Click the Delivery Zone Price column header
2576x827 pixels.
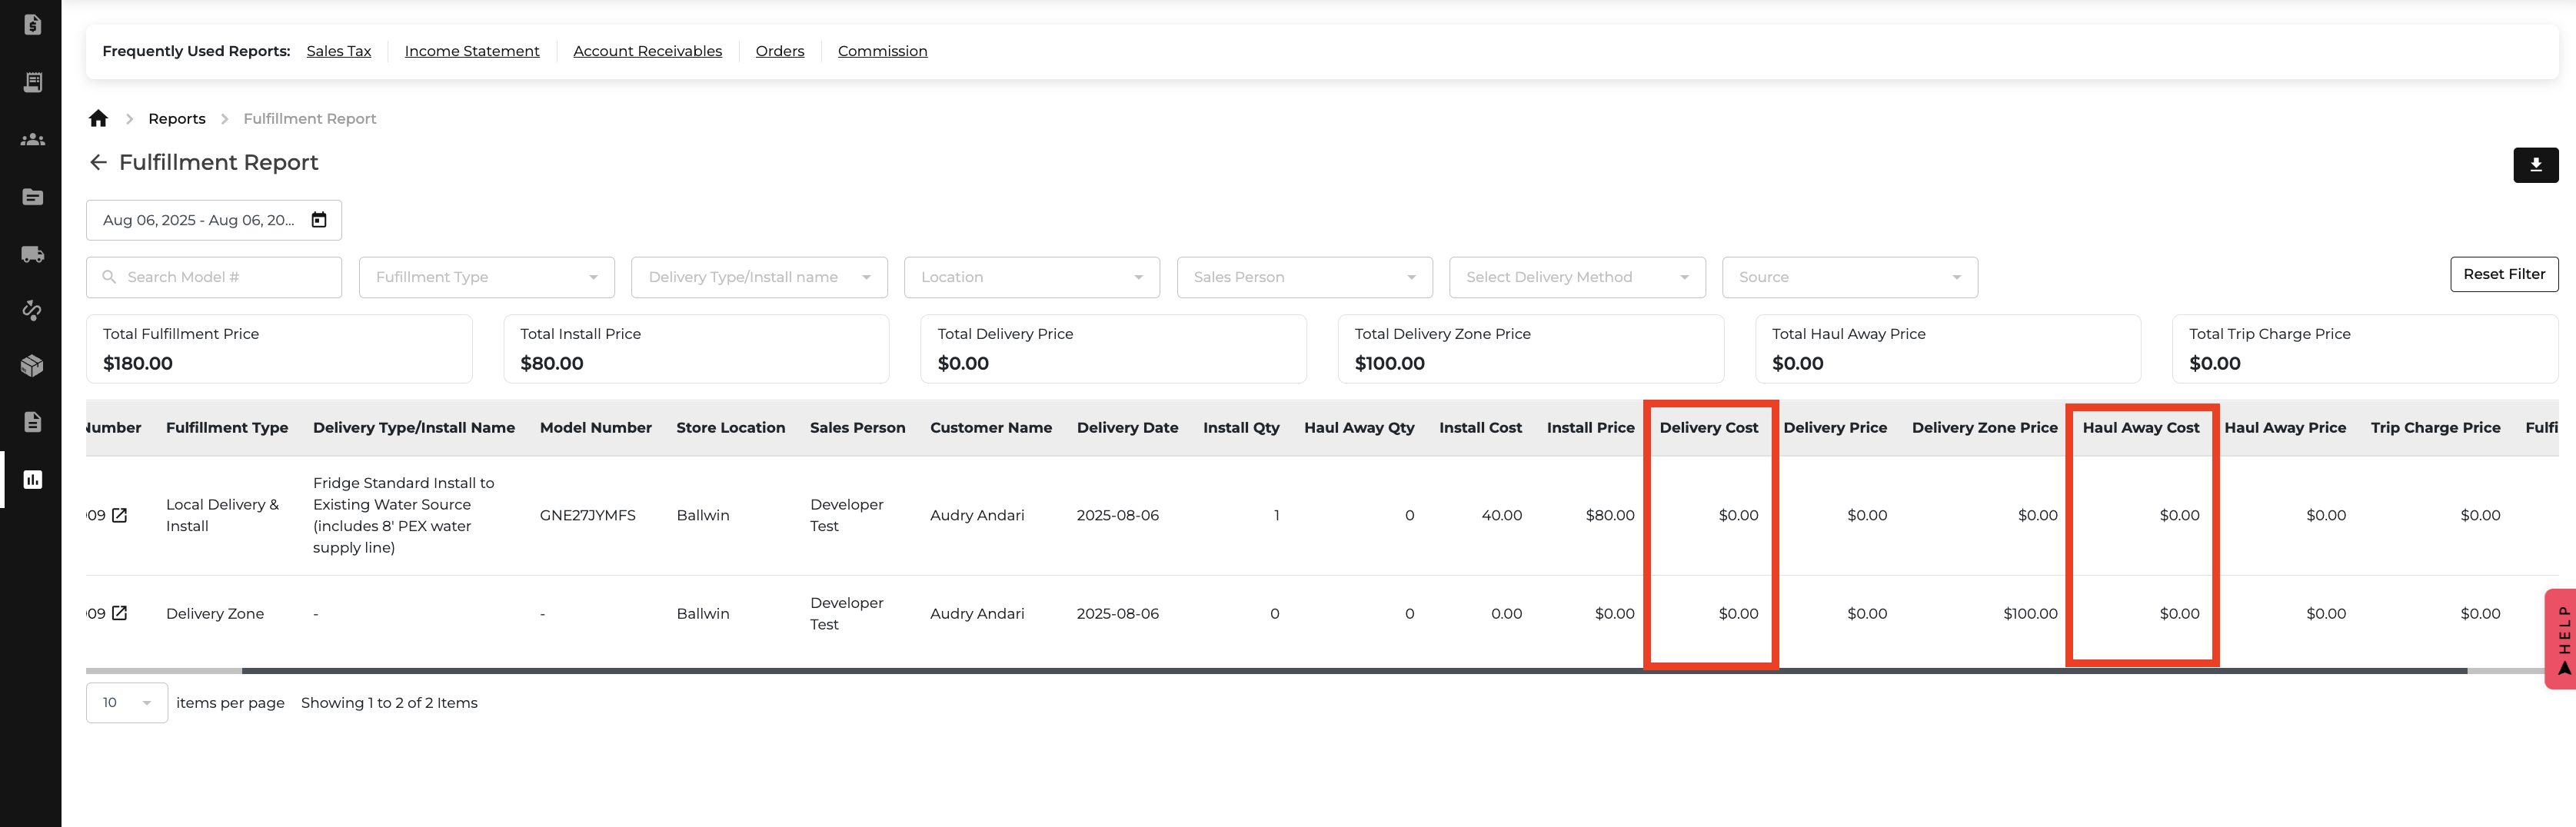1985,428
